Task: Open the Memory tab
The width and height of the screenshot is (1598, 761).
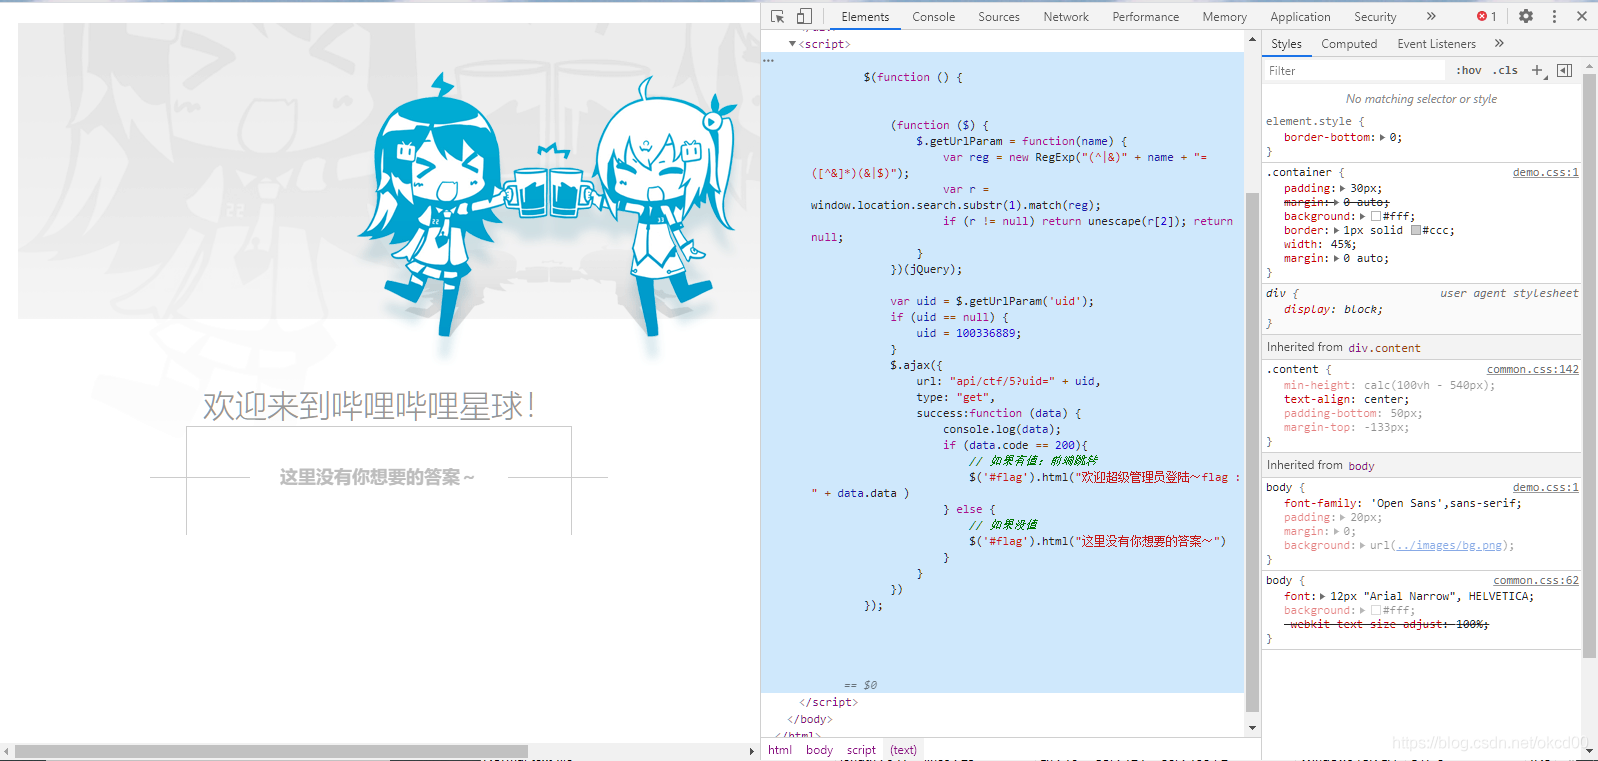Action: click(1225, 16)
